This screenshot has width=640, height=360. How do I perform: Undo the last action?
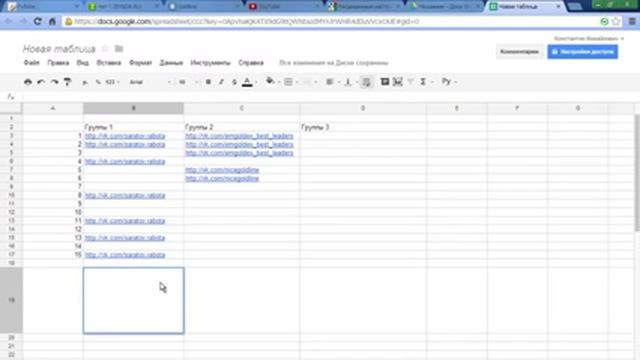pyautogui.click(x=41, y=82)
